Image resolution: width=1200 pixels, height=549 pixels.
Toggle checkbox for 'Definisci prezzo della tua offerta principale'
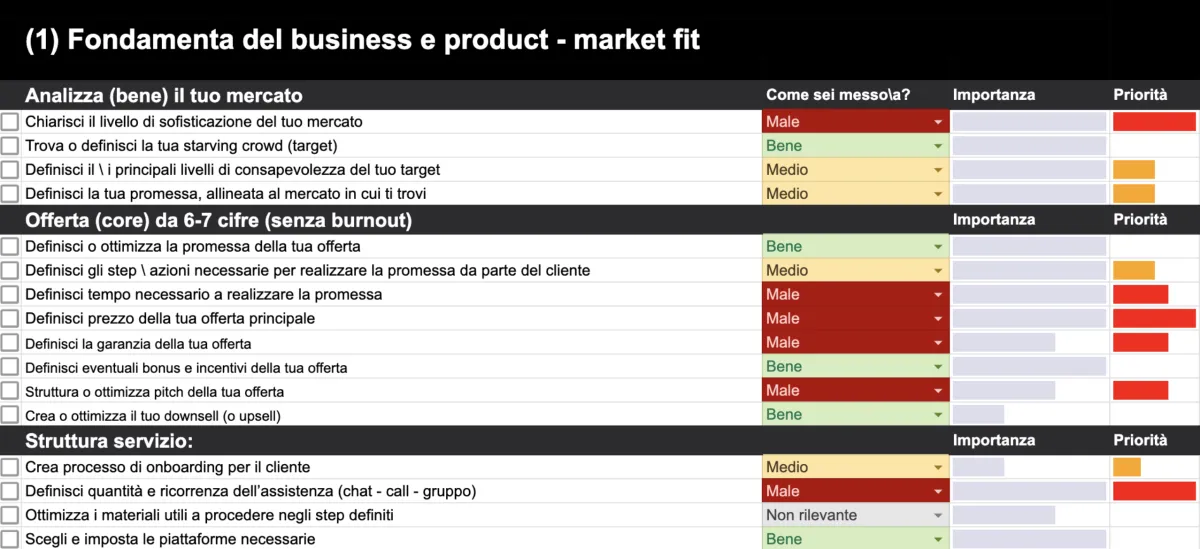pyautogui.click(x=10, y=319)
